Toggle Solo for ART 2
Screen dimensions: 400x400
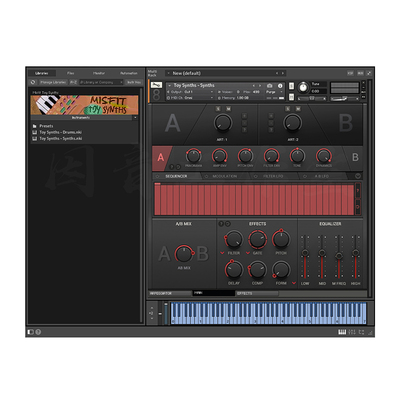click(287, 109)
